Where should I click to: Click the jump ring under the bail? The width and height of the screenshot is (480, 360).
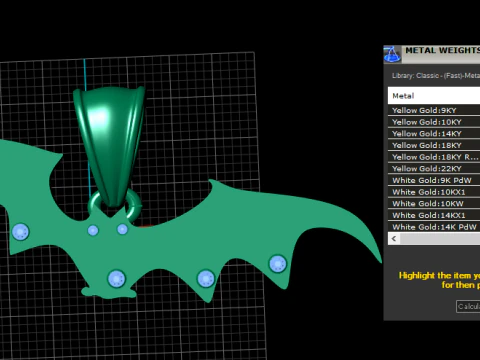tap(135, 206)
